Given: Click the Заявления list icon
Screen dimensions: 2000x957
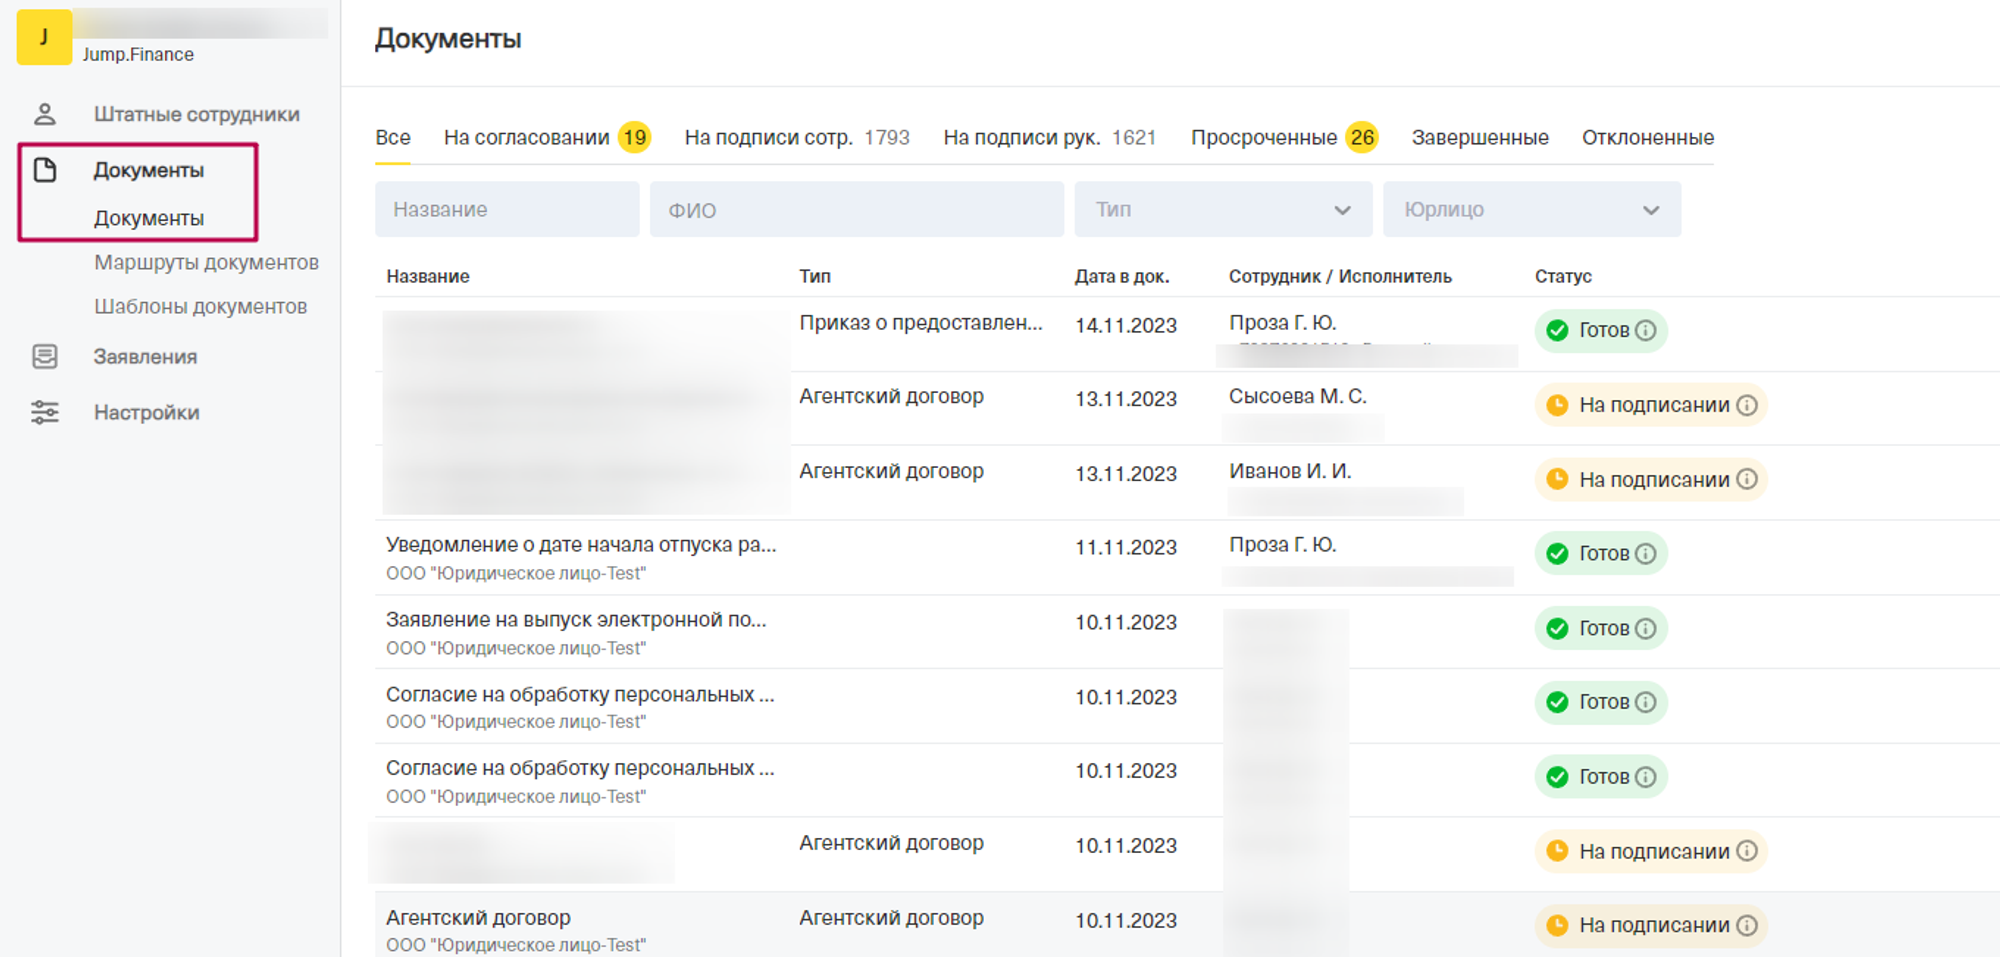Looking at the screenshot, I should [45, 357].
